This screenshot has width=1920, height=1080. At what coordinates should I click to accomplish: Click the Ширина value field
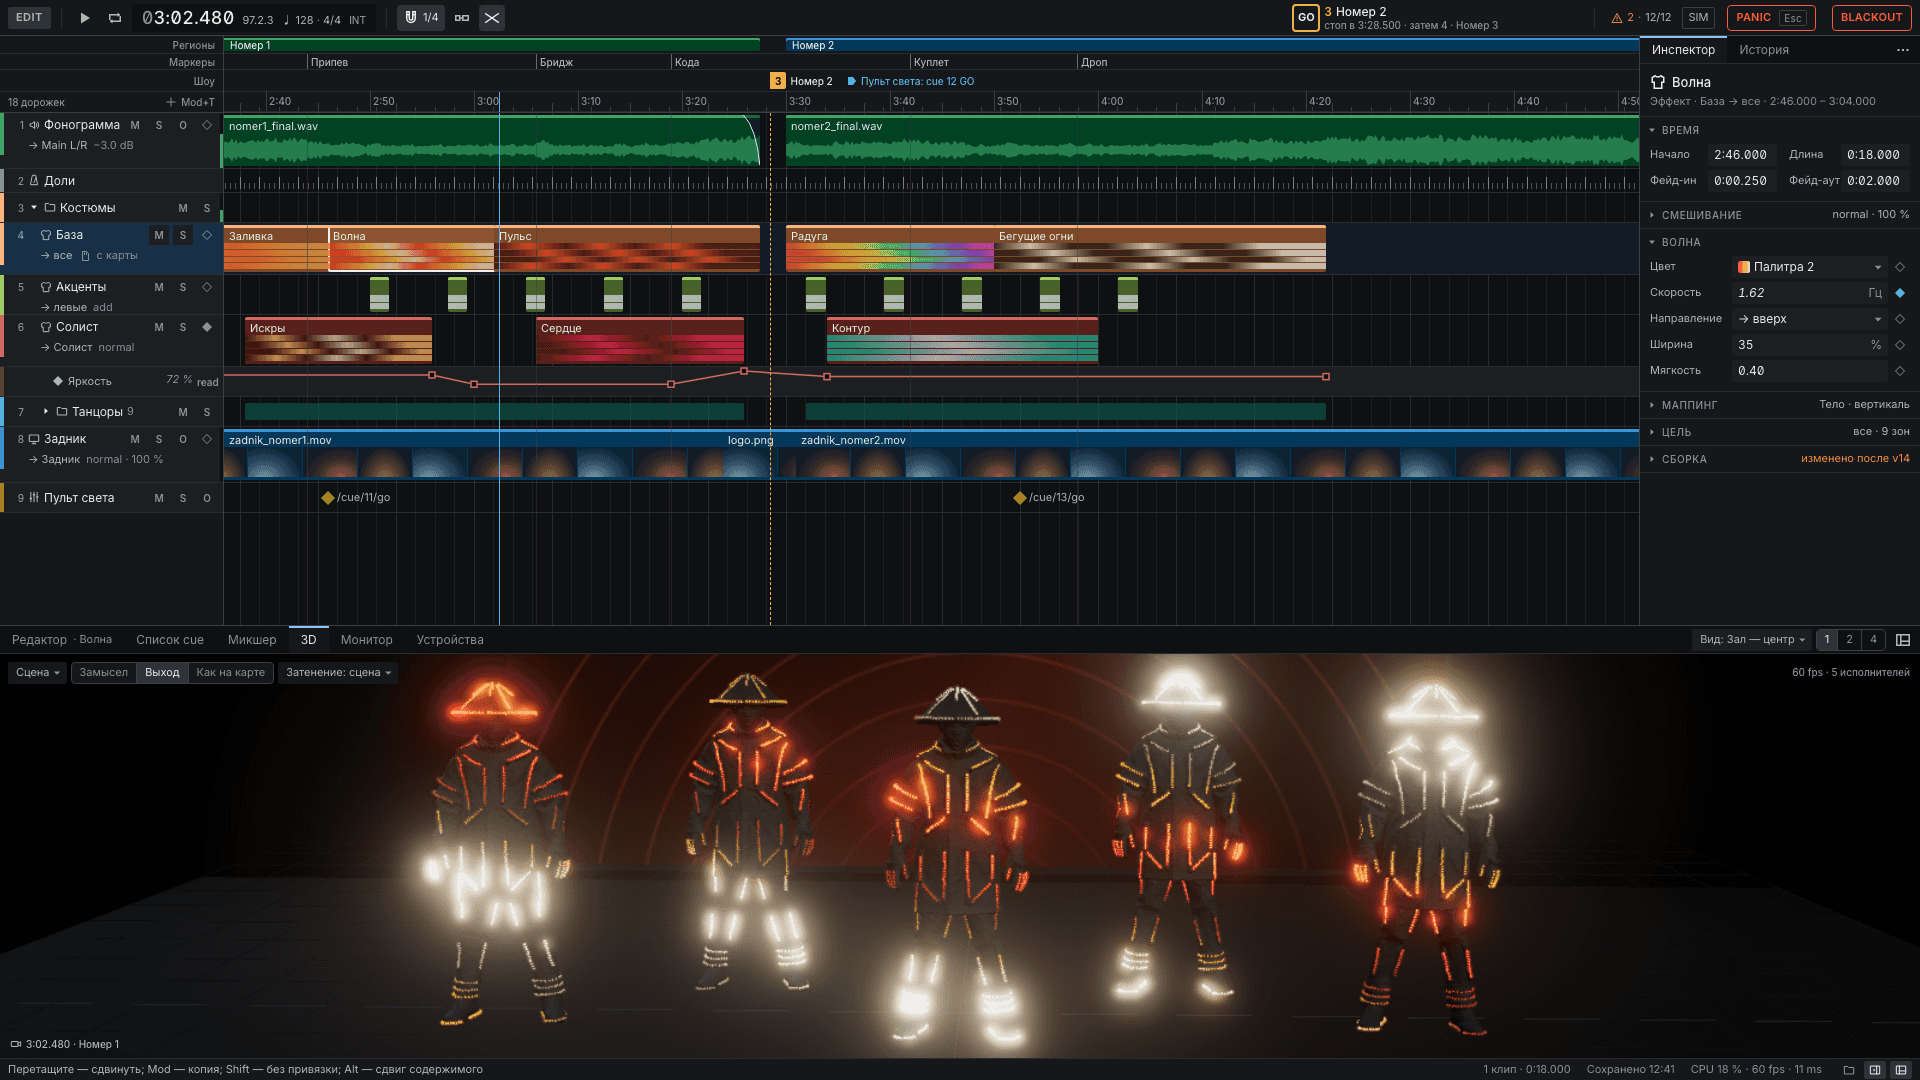[1810, 345]
